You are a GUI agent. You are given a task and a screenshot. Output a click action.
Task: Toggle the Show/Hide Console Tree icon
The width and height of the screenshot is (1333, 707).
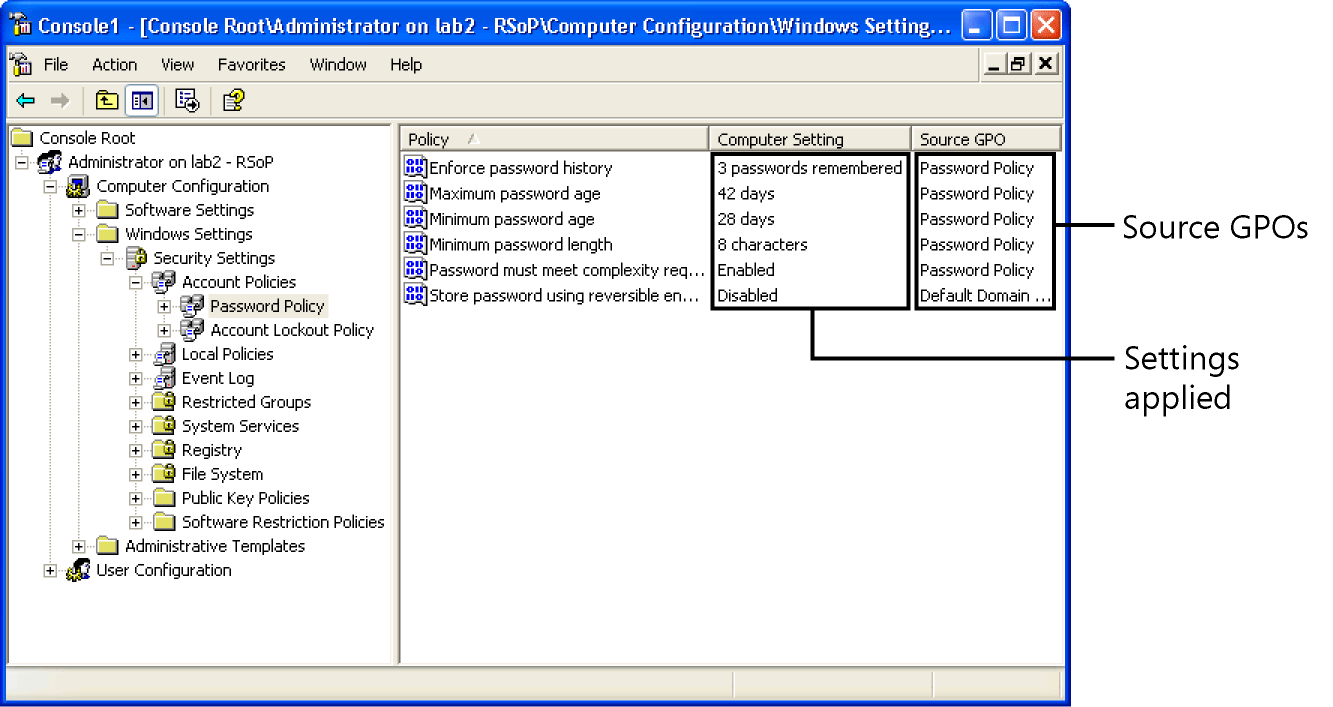pos(141,100)
